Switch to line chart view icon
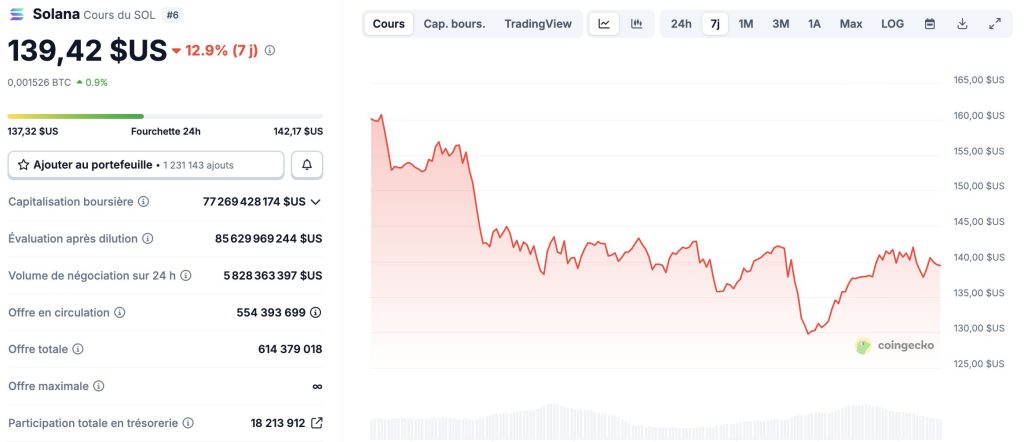The width and height of the screenshot is (1024, 442). (x=604, y=24)
